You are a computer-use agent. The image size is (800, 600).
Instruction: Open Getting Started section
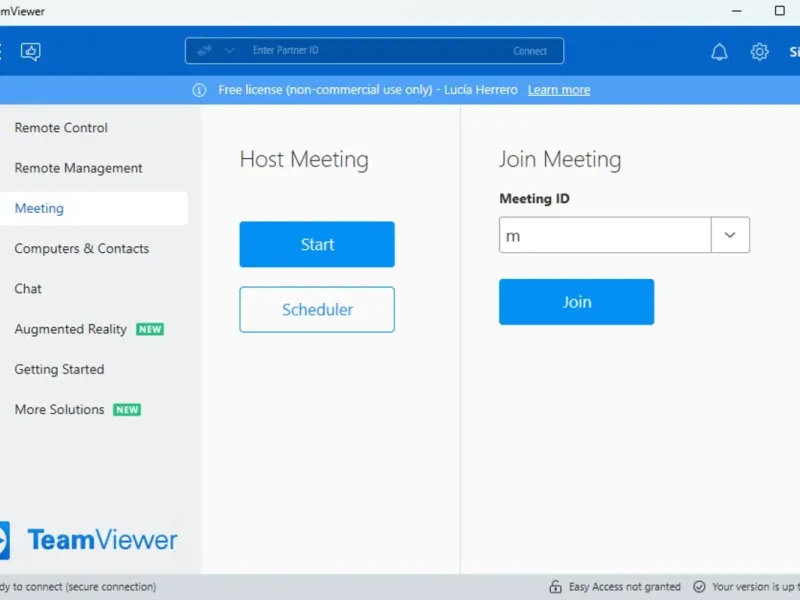tap(59, 369)
